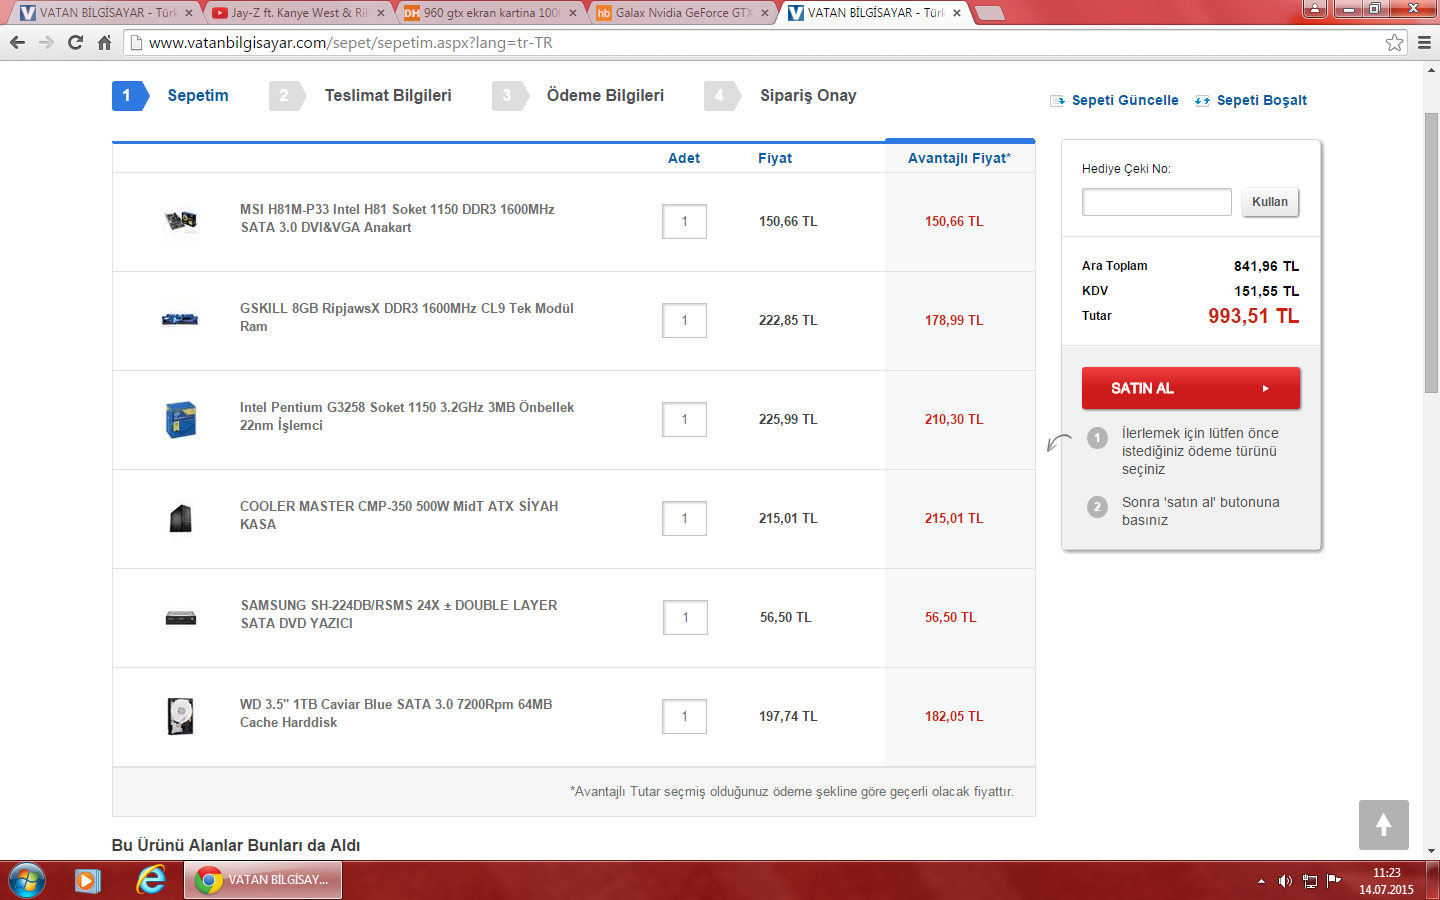Click the volume speaker tray icon
1440x900 pixels.
click(x=1285, y=881)
